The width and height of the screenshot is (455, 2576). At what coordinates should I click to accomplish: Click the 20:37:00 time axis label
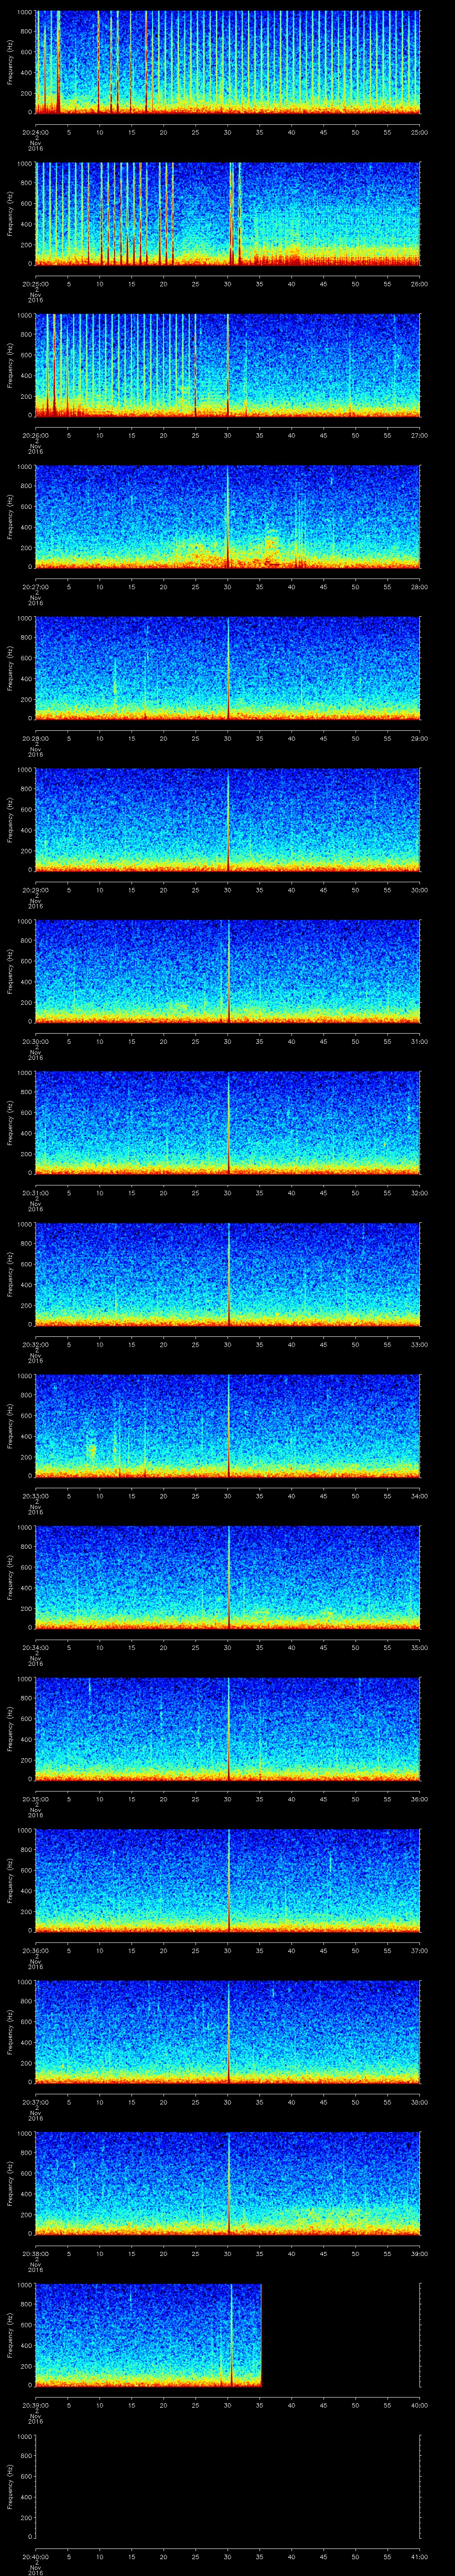pos(36,2102)
